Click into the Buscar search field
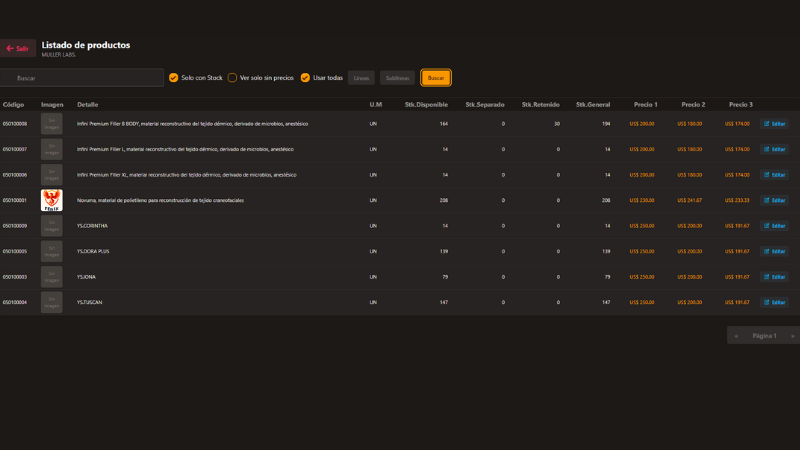Viewport: 800px width, 450px height. coord(85,78)
